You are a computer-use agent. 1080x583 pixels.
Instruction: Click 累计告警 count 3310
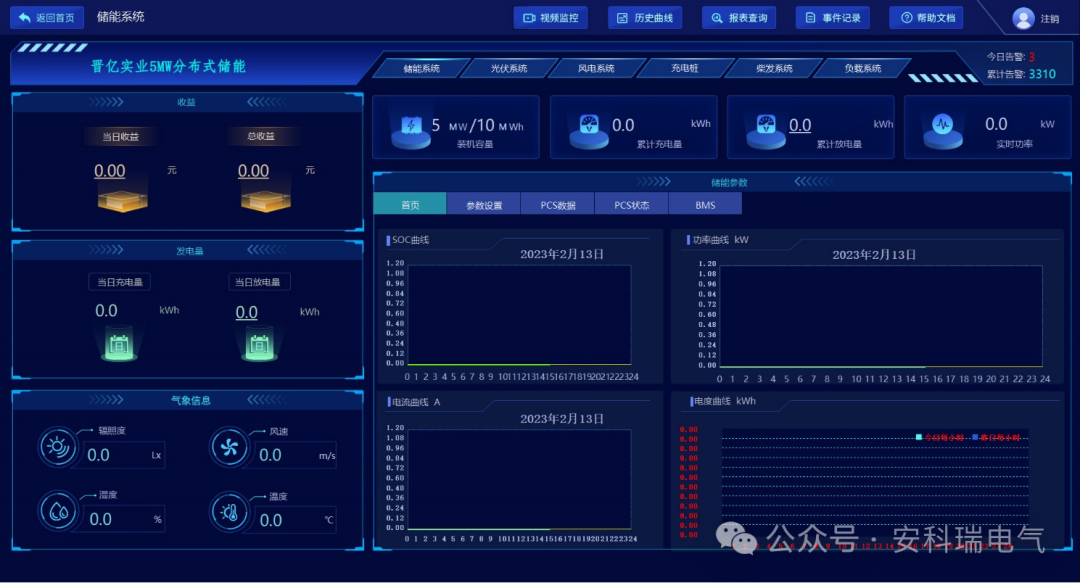click(1042, 74)
